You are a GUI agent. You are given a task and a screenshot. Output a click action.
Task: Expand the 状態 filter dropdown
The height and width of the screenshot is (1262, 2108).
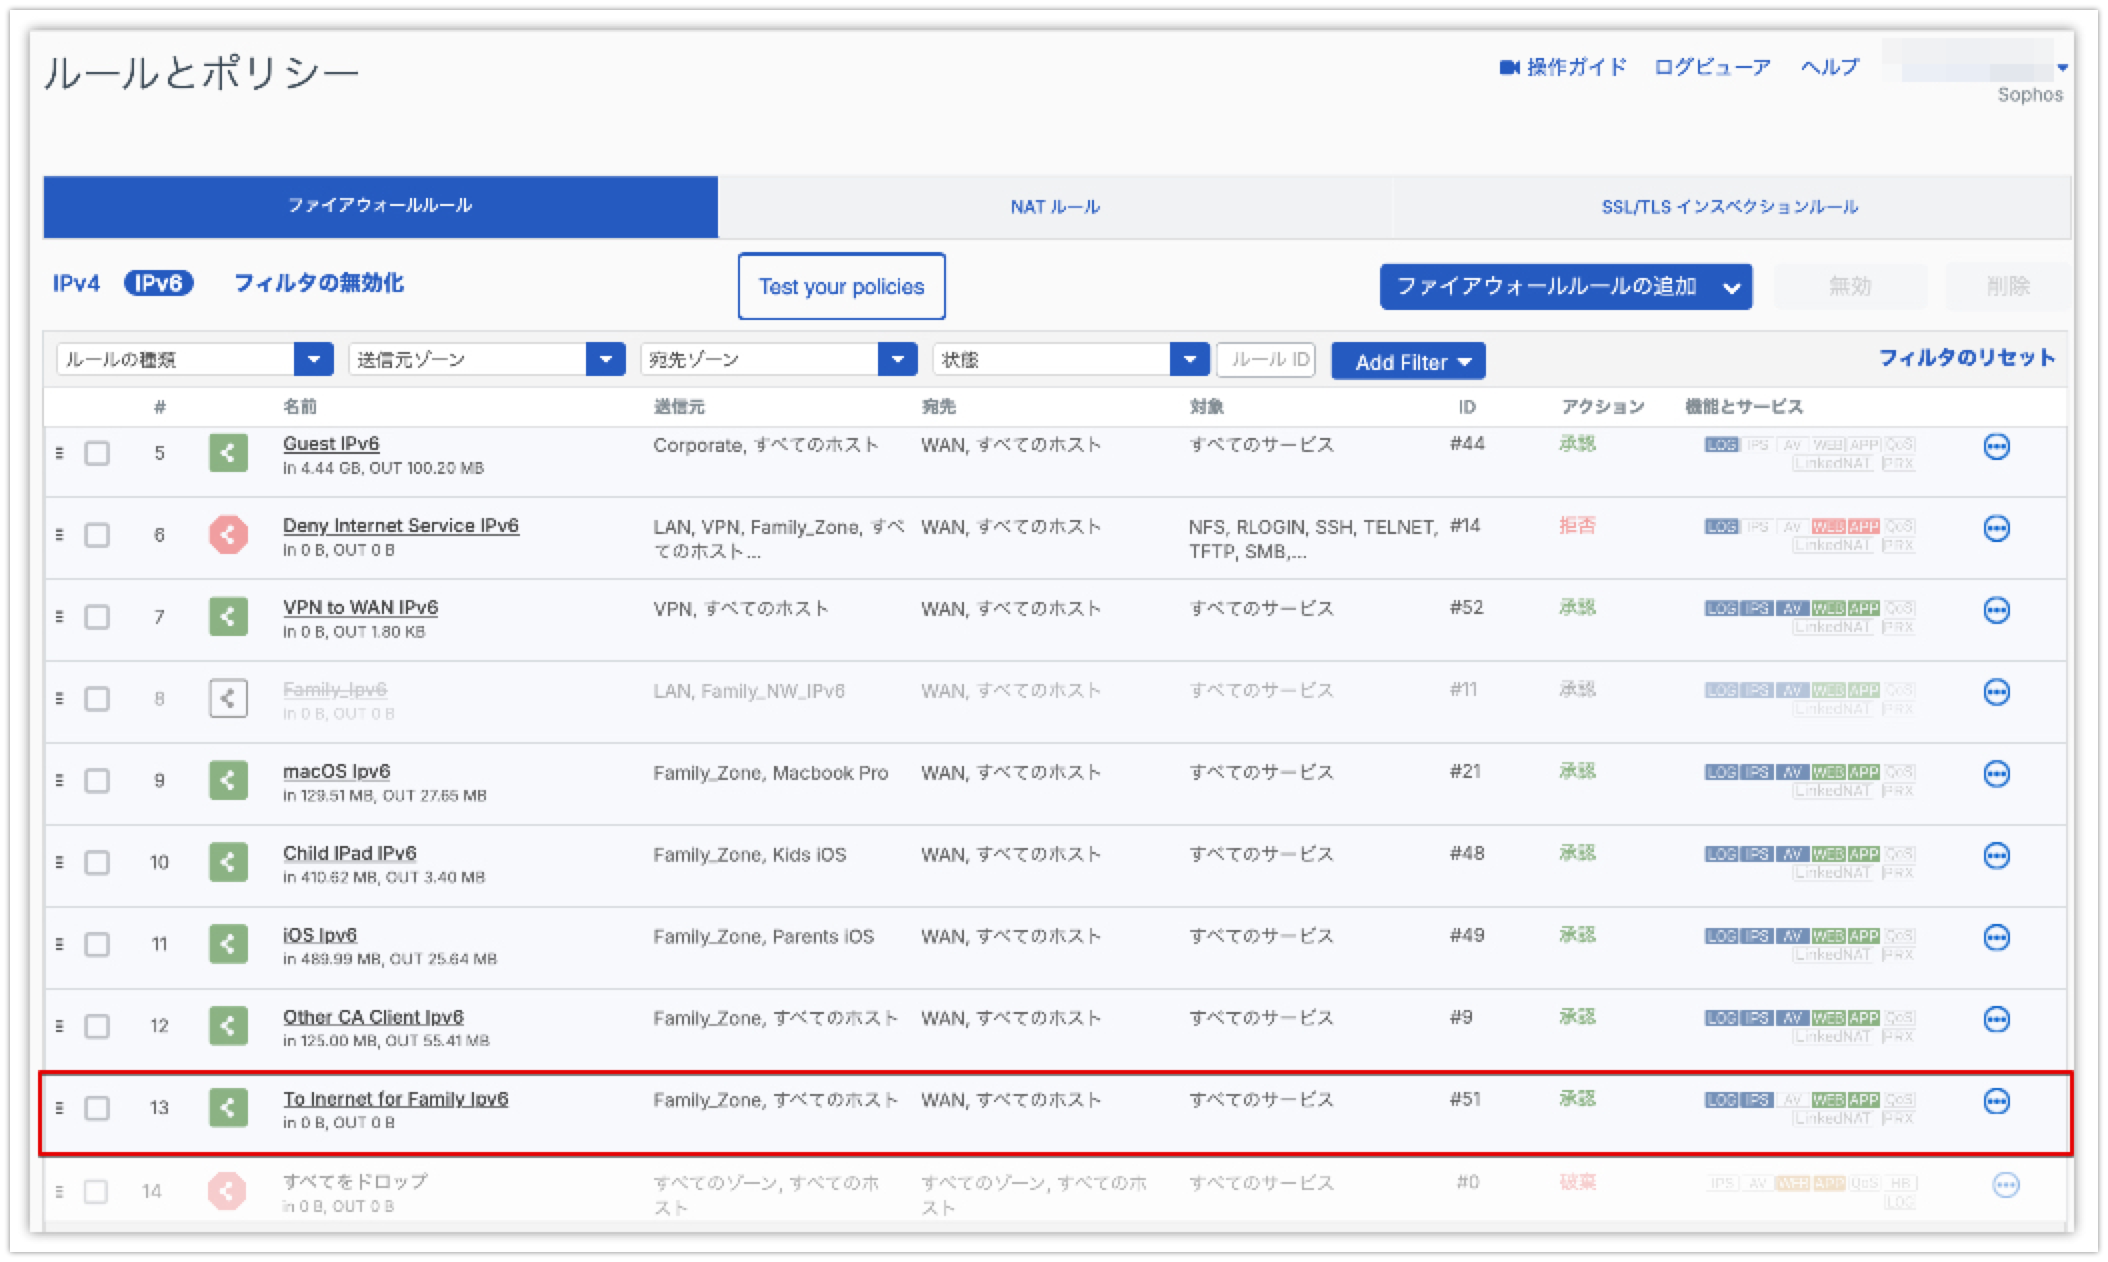click(x=1190, y=359)
